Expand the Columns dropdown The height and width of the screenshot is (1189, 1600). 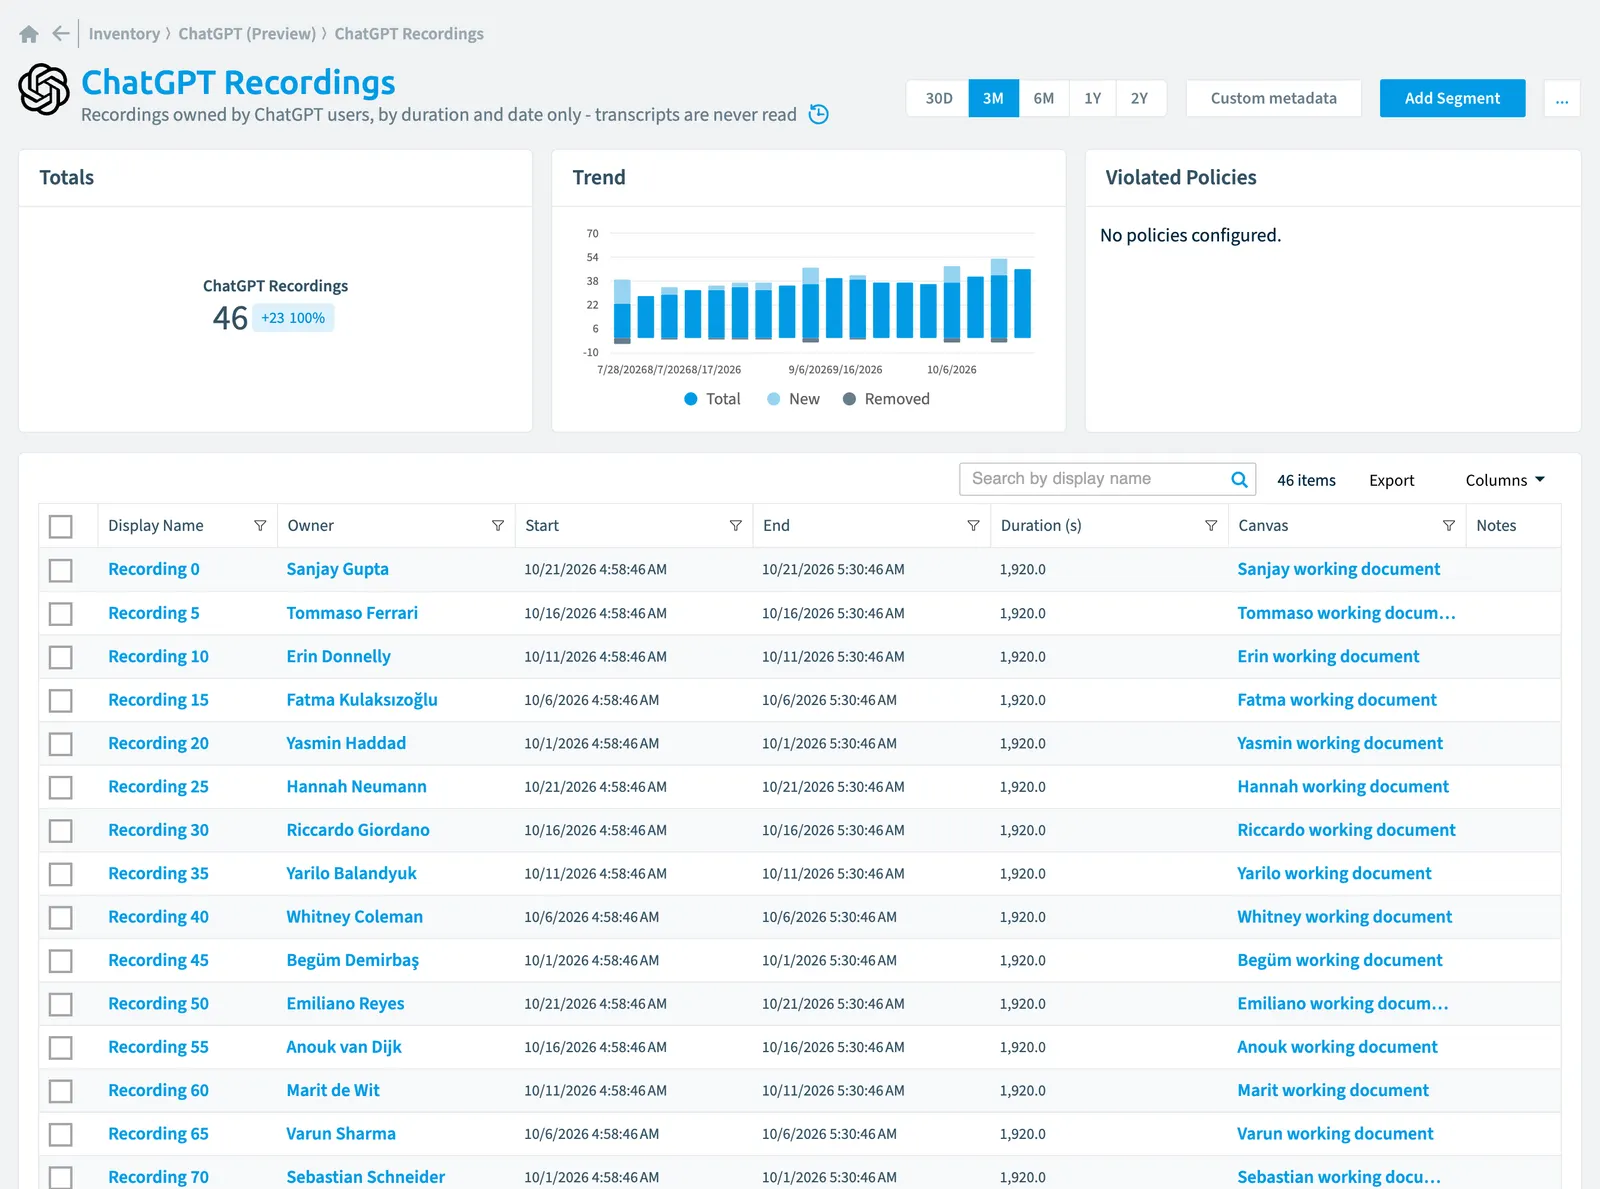[x=1505, y=480]
